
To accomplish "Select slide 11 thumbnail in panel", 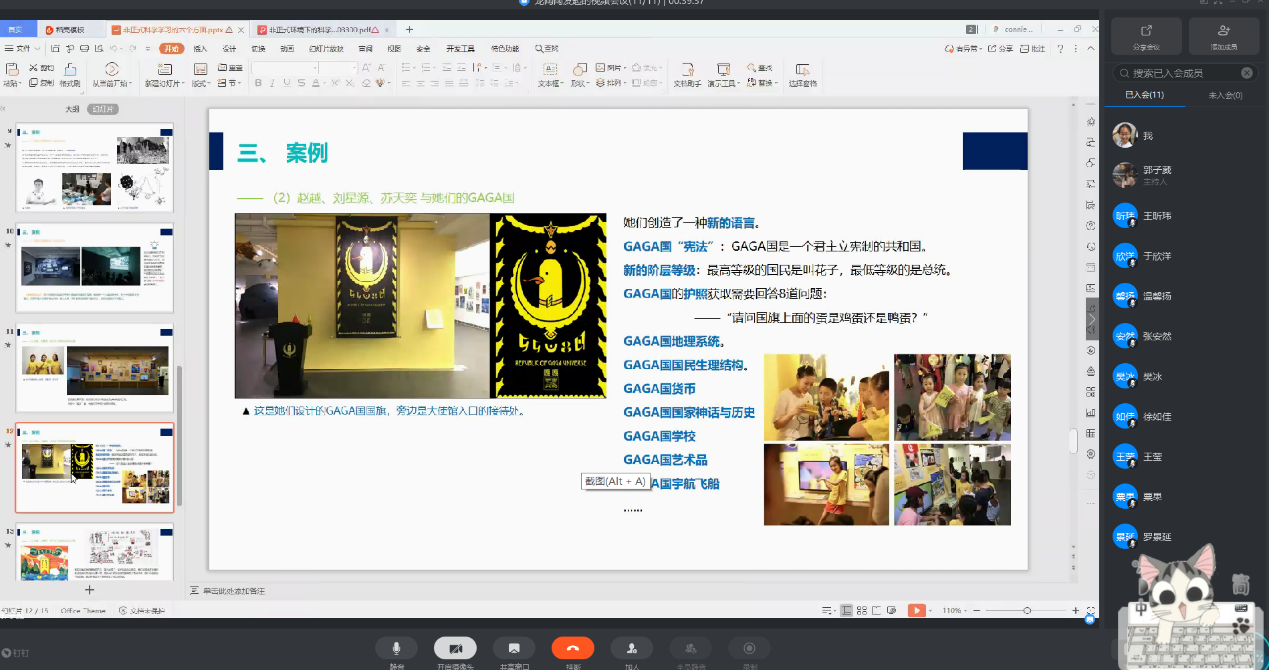I will click(x=95, y=367).
